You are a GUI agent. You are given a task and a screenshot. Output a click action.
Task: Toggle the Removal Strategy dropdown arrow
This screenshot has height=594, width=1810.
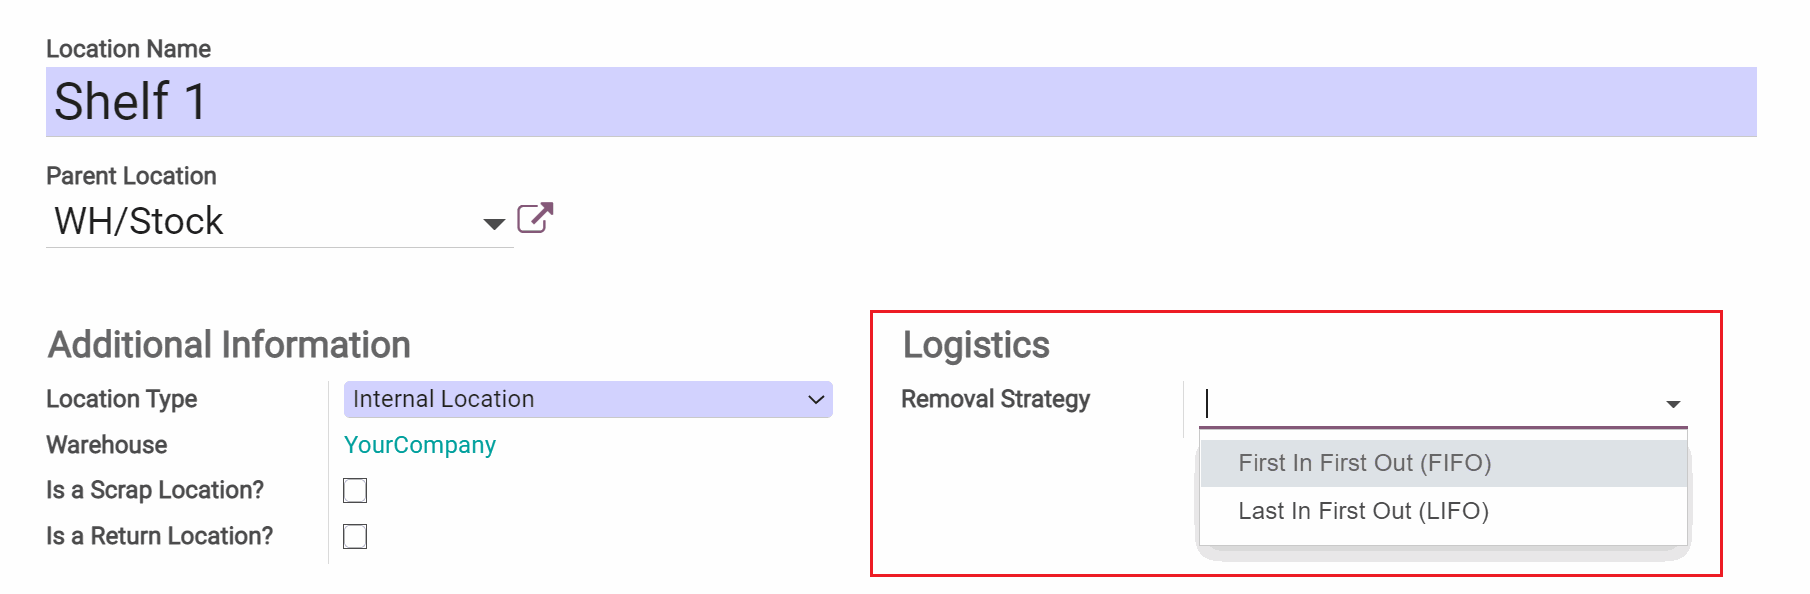1672,404
